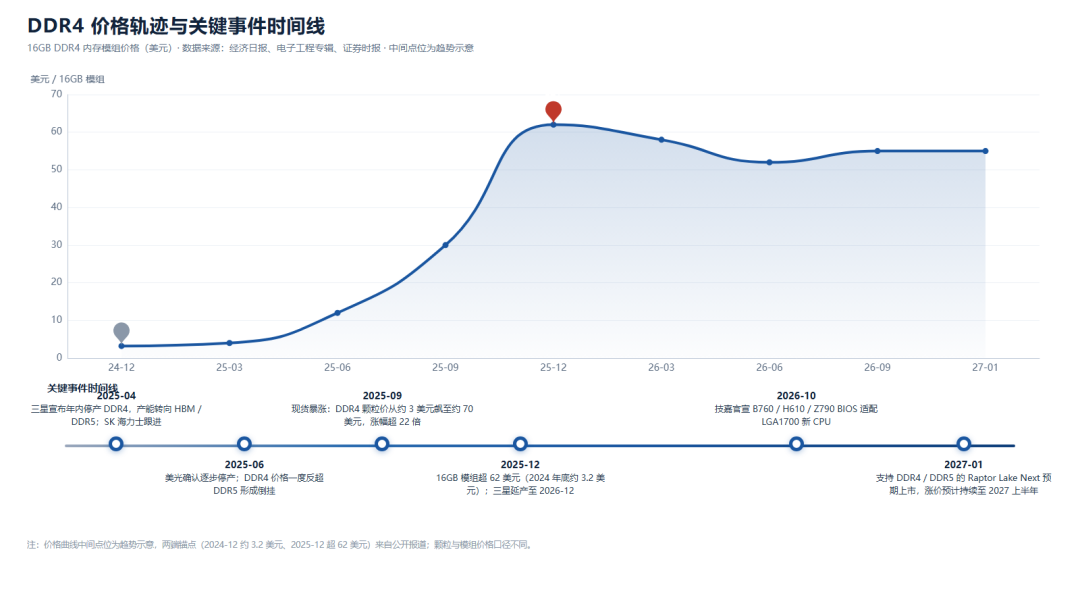The image size is (1080, 608).
Task: Click the x-axis label 24-12
Action: pos(121,368)
